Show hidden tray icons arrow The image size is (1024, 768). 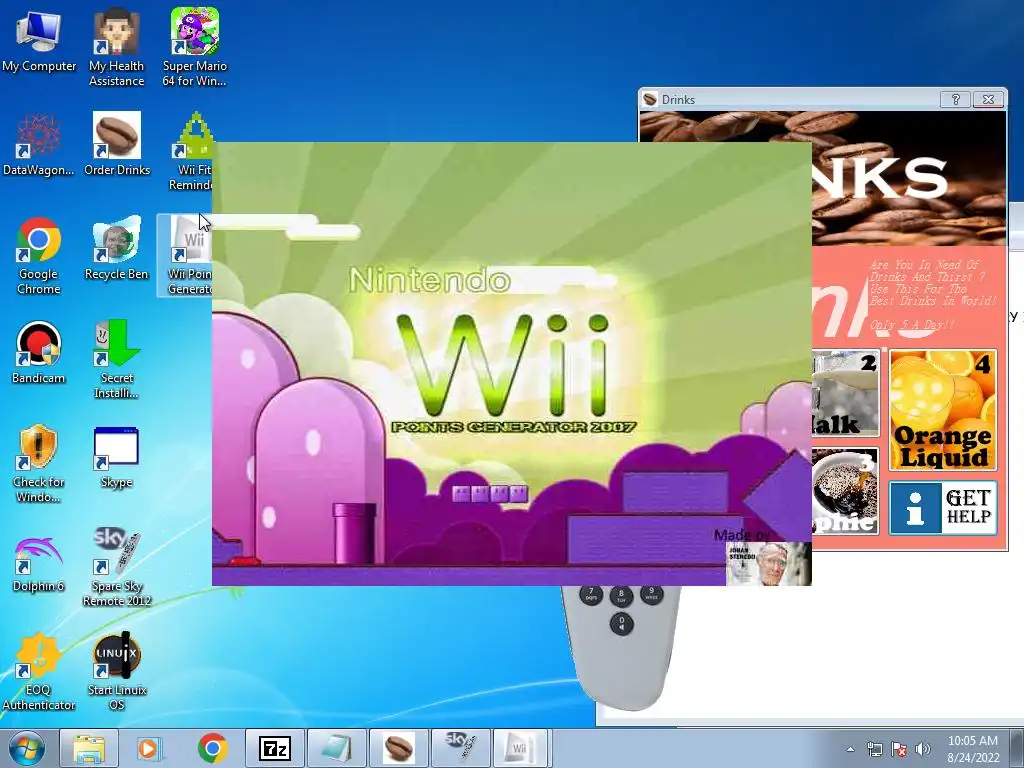(850, 749)
